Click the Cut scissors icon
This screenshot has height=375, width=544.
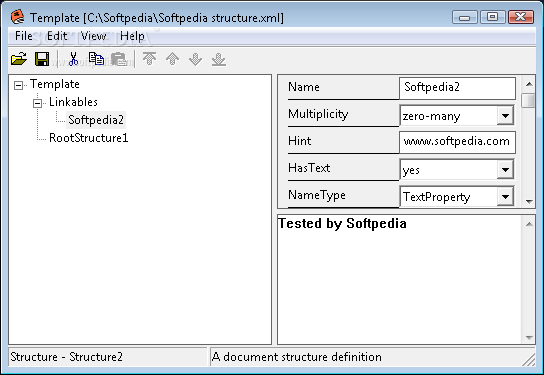coord(73,59)
